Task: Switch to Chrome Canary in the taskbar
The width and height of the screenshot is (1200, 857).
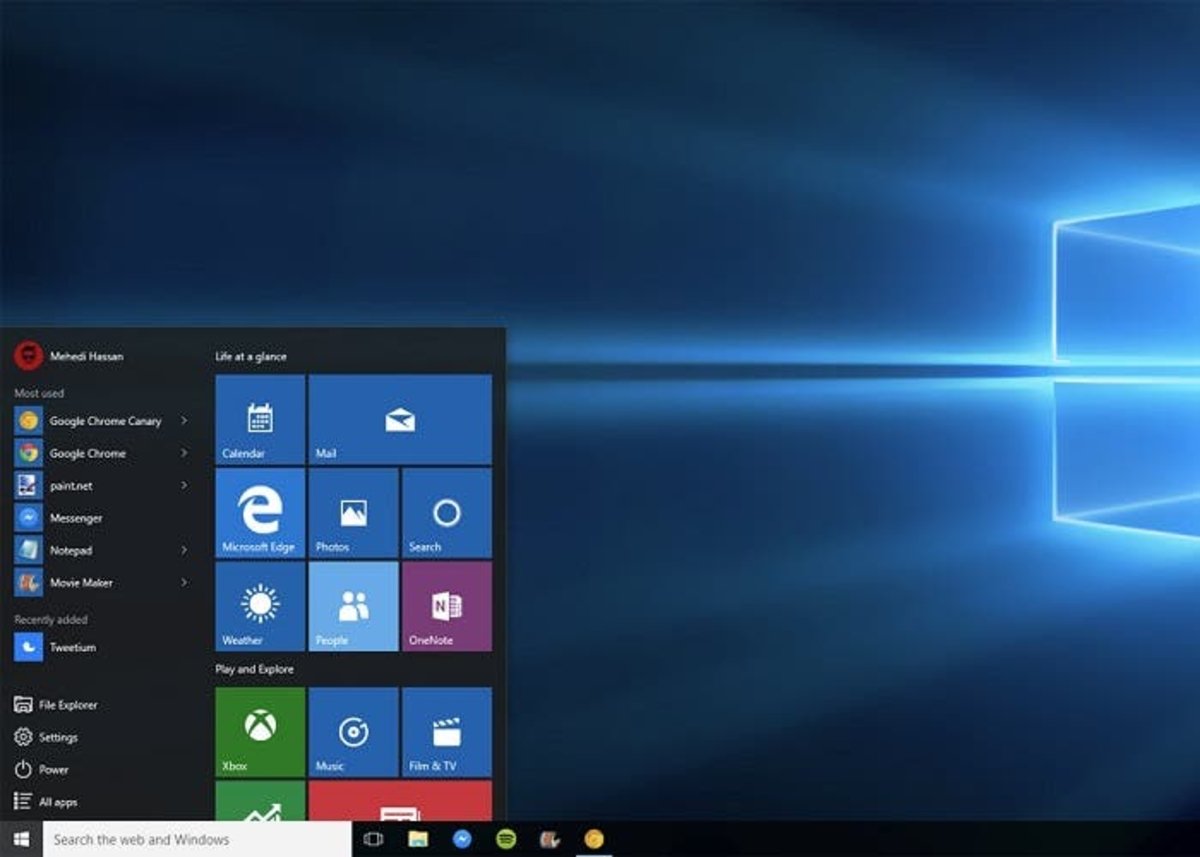Action: point(594,839)
